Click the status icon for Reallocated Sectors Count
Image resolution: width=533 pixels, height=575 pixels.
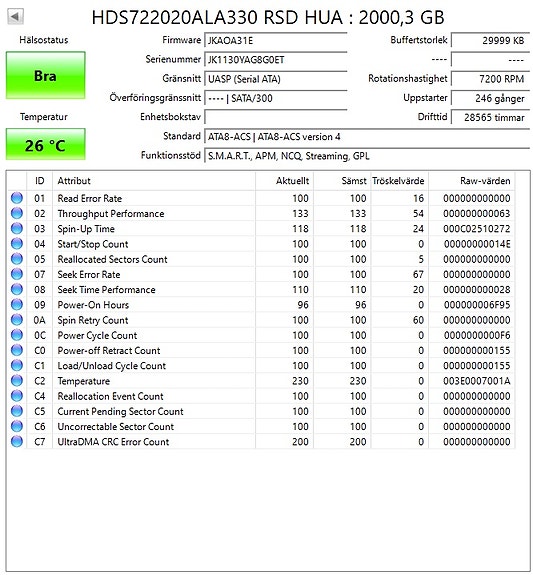[x=17, y=259]
